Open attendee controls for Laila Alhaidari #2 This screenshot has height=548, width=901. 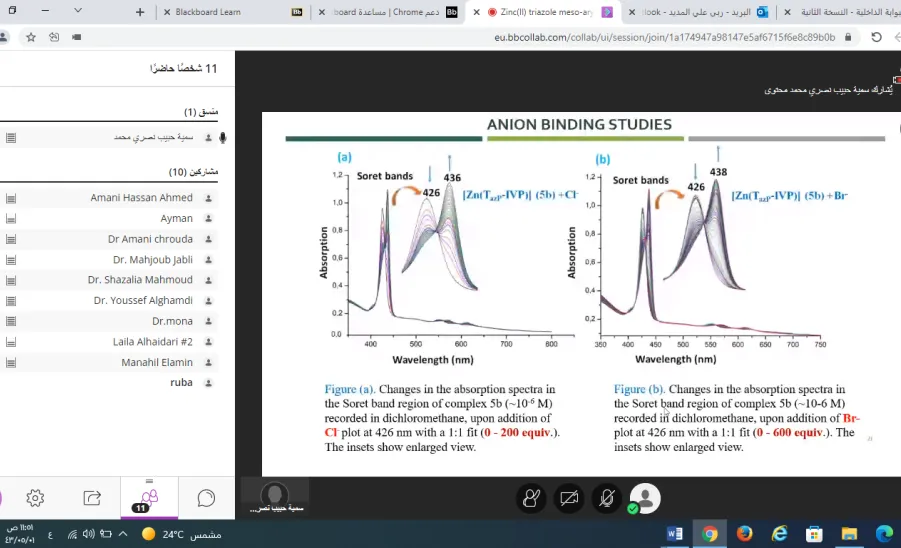(11, 342)
